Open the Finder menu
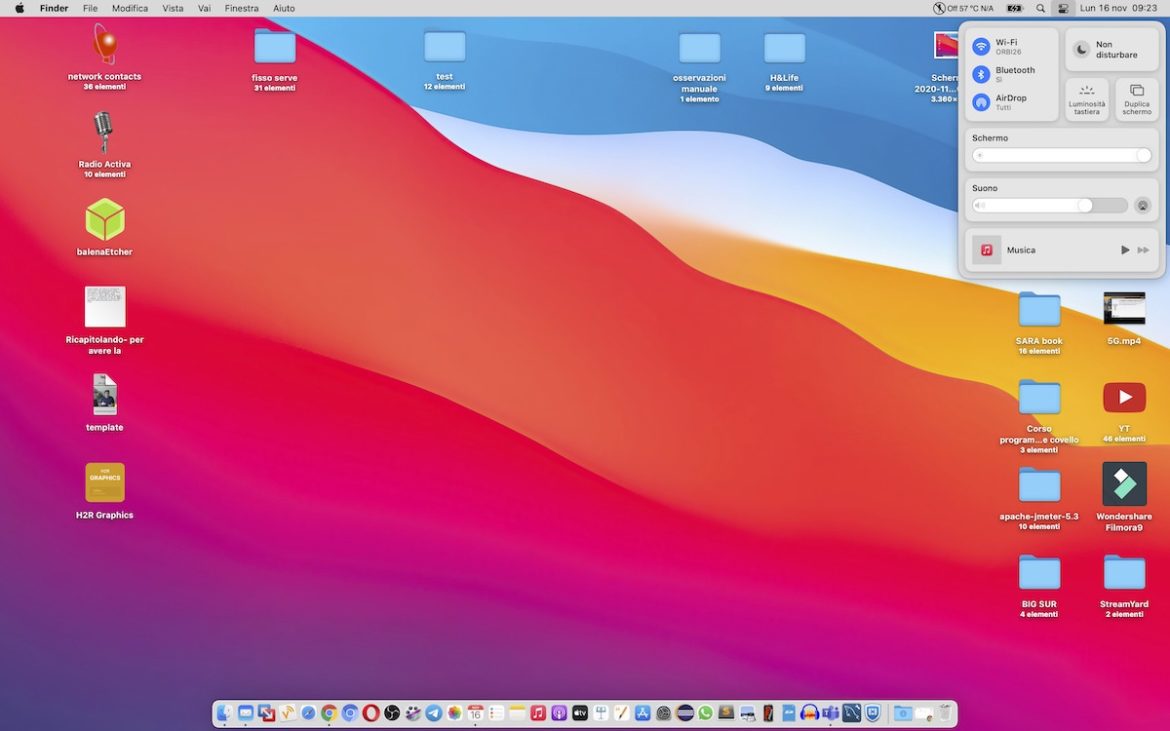This screenshot has height=731, width=1170. click(x=54, y=8)
